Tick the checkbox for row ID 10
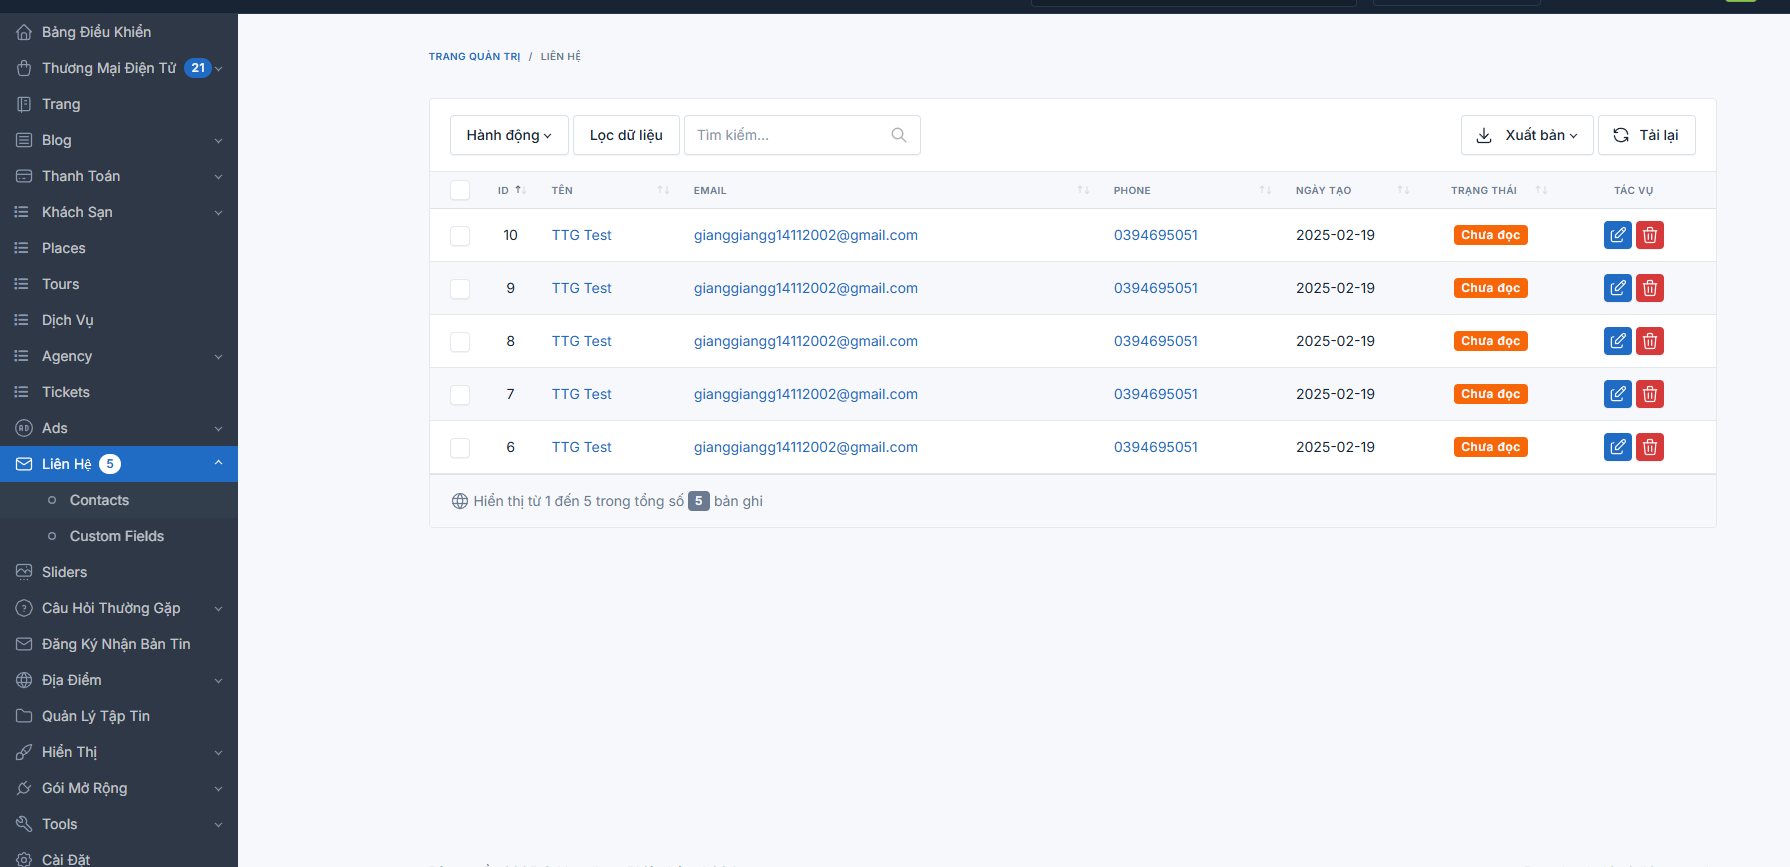Viewport: 1790px width, 867px height. (460, 236)
